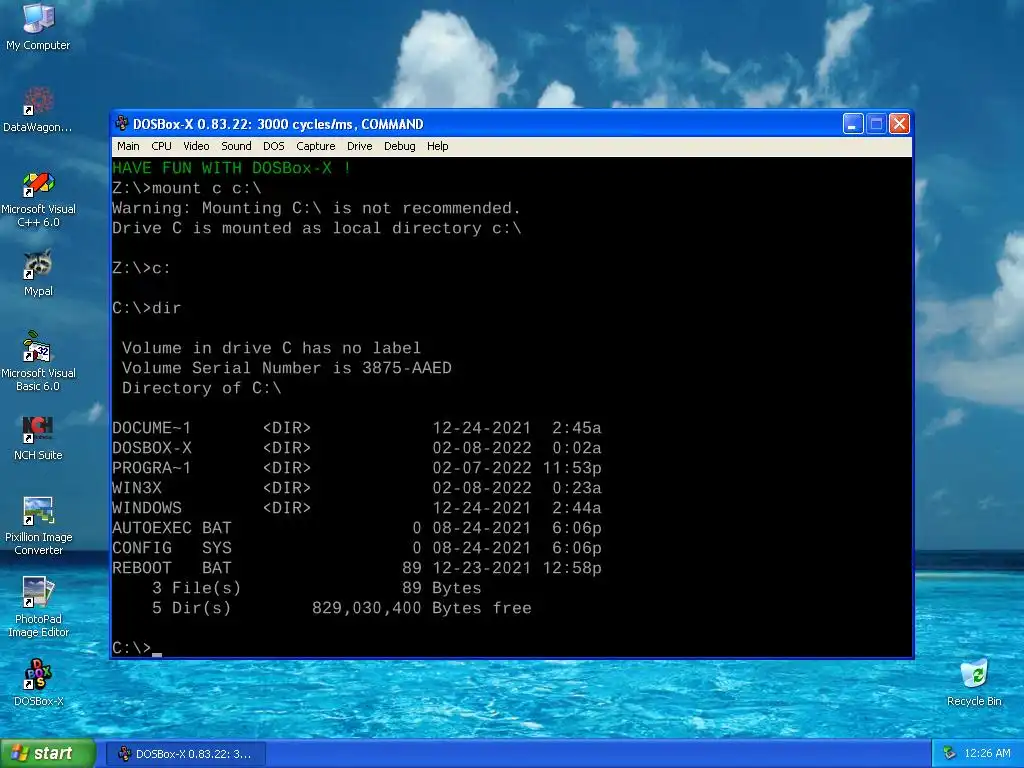Click the PROGRA~1 directory entry
The width and height of the screenshot is (1024, 768).
point(357,468)
